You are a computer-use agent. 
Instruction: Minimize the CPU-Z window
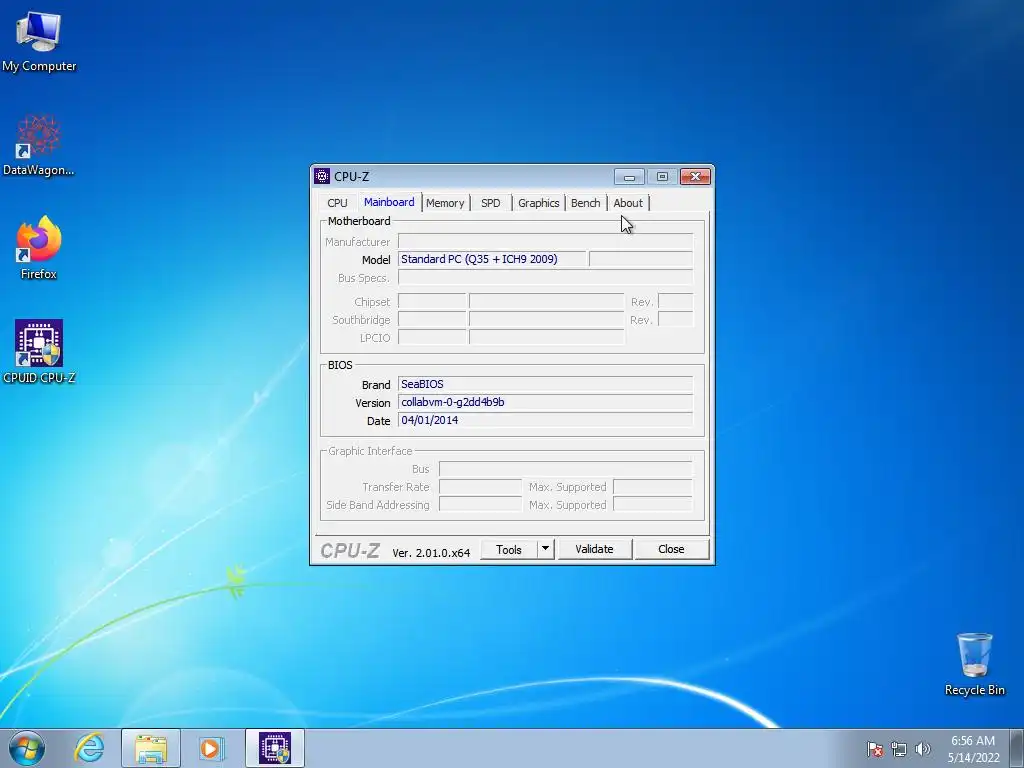pyautogui.click(x=630, y=177)
